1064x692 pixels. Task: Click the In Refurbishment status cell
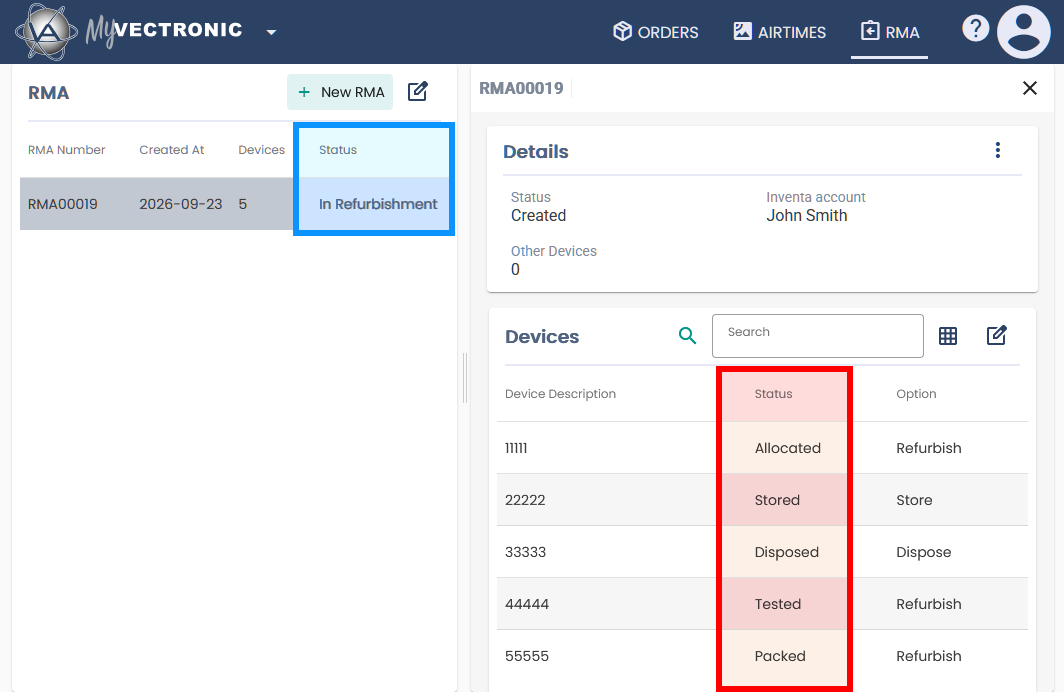pos(378,204)
